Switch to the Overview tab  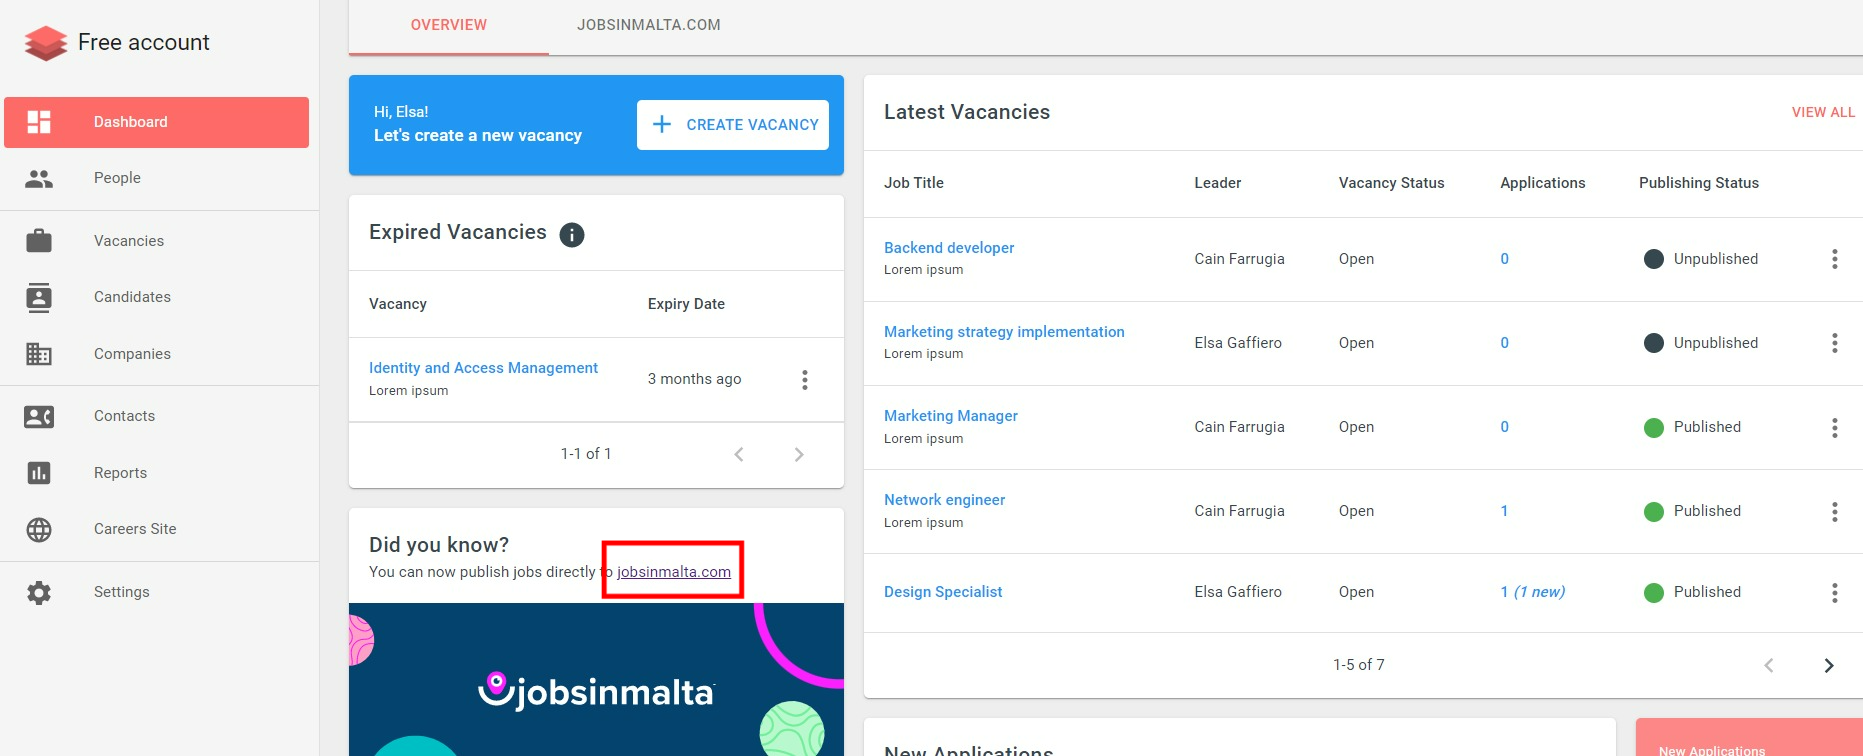[449, 25]
